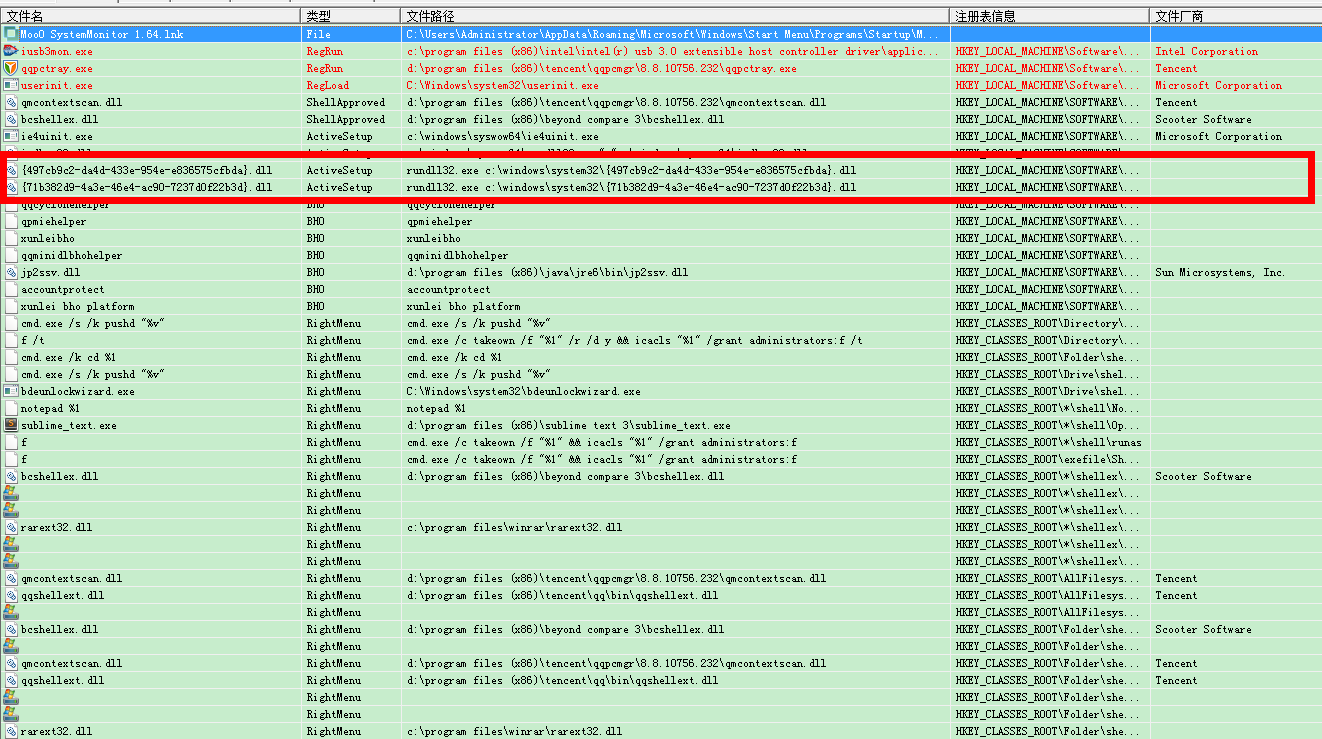This screenshot has height=739, width=1322.
Task: Select the MooO SystemMonitor shortcut icon
Action: click(11, 34)
